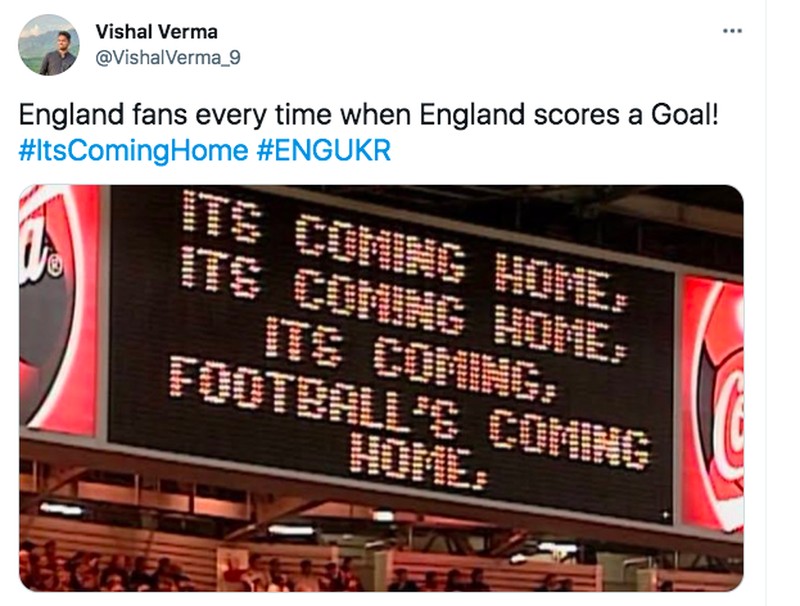Click the tweet text about England fans
This screenshot has width=800, height=606.
point(368,116)
